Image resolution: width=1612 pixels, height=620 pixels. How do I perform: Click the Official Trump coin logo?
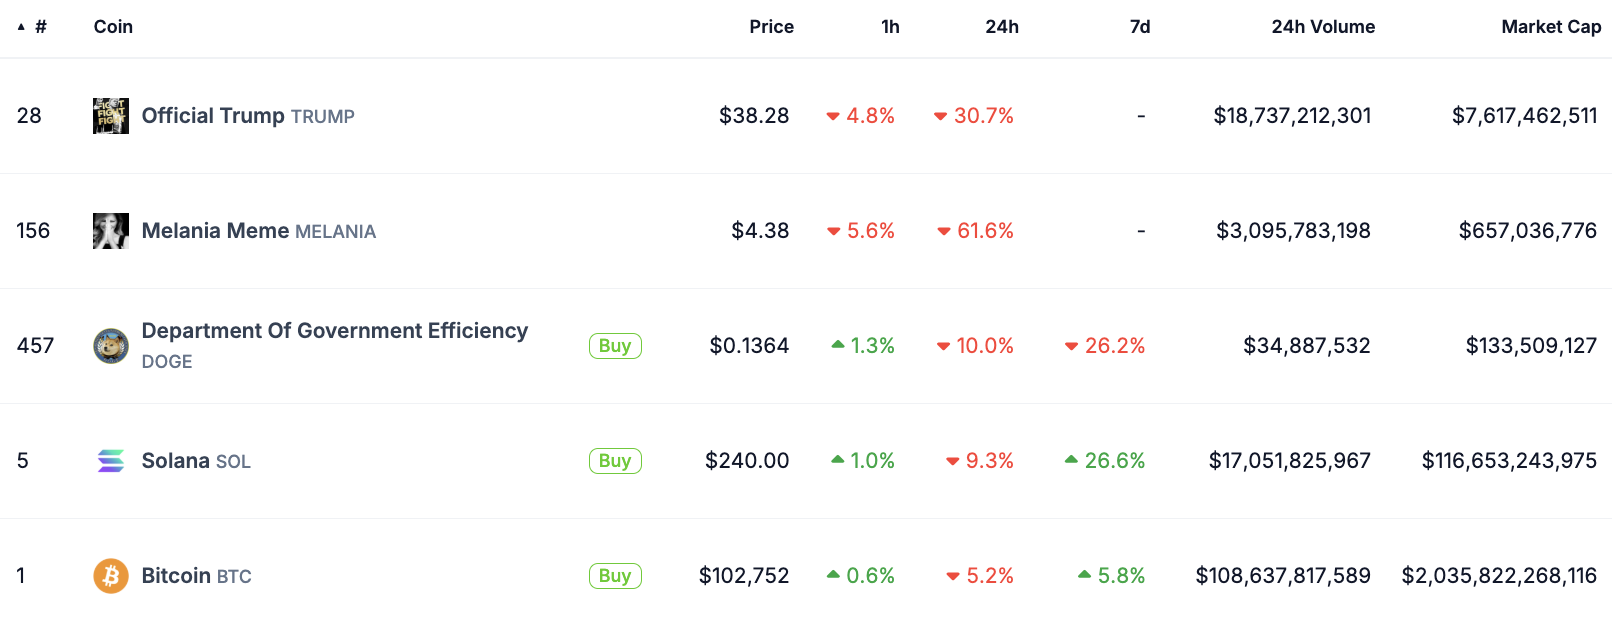tap(111, 115)
